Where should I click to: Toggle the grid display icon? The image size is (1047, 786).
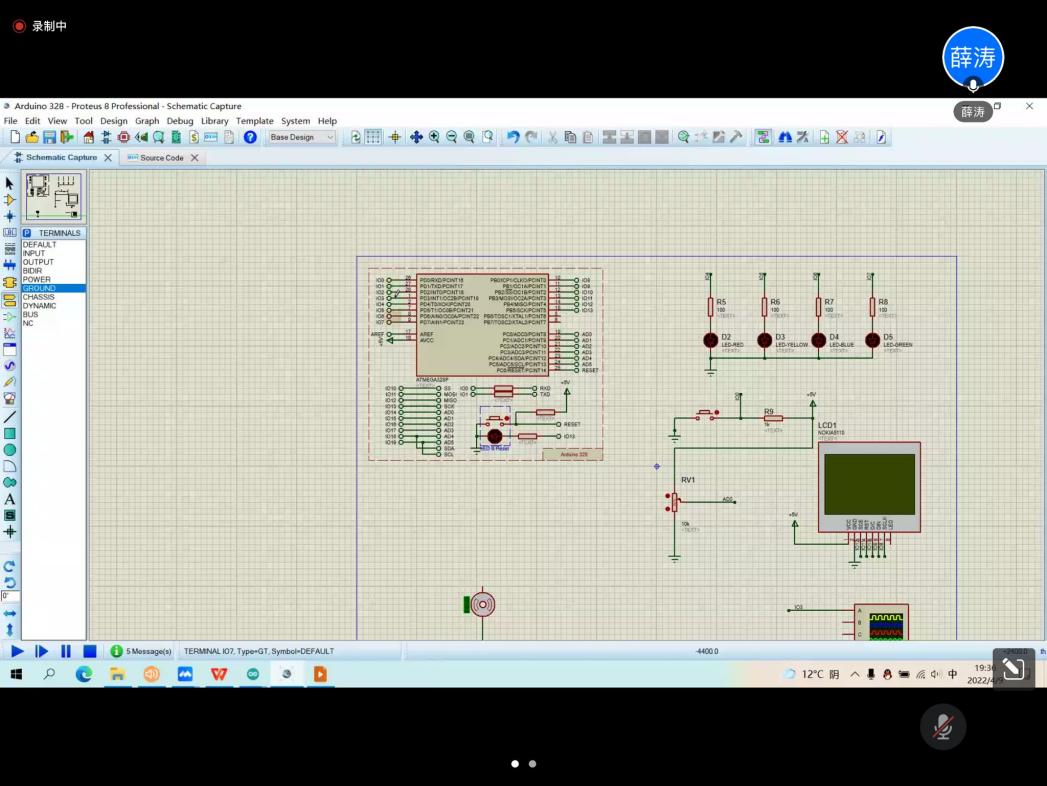click(373, 137)
